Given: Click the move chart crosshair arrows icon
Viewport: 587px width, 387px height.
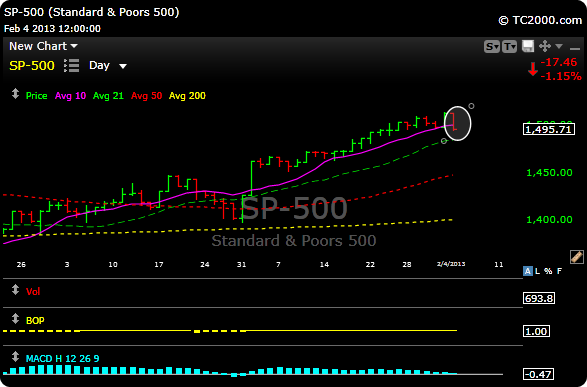Looking at the screenshot, I should (x=545, y=46).
